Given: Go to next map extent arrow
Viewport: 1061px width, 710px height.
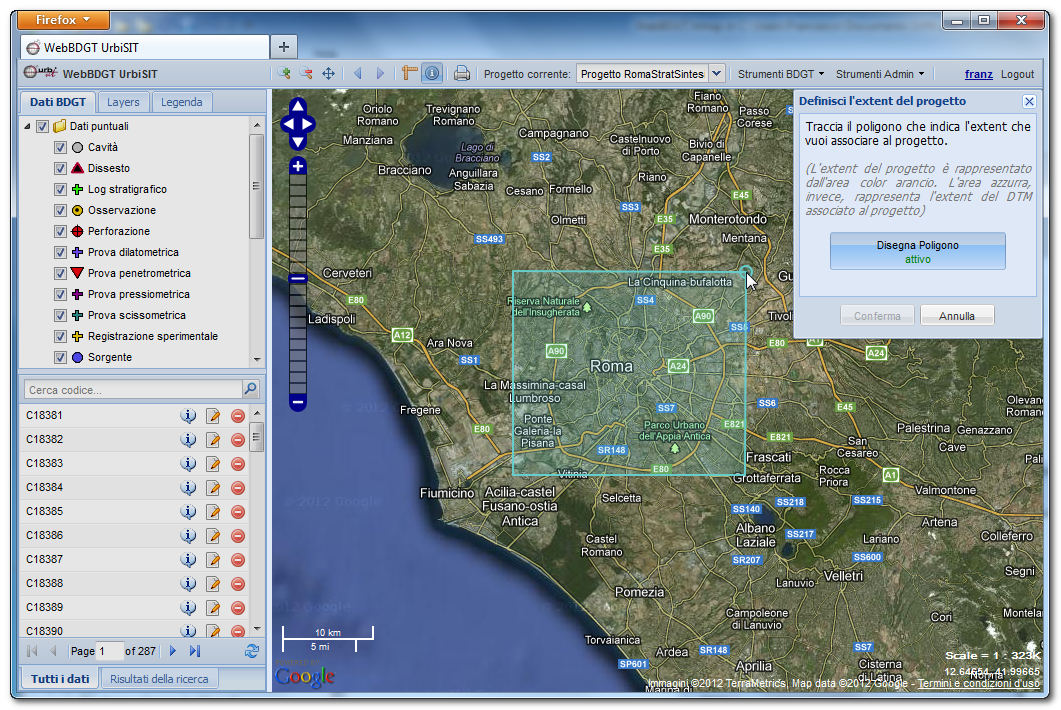Looking at the screenshot, I should click(x=380, y=74).
